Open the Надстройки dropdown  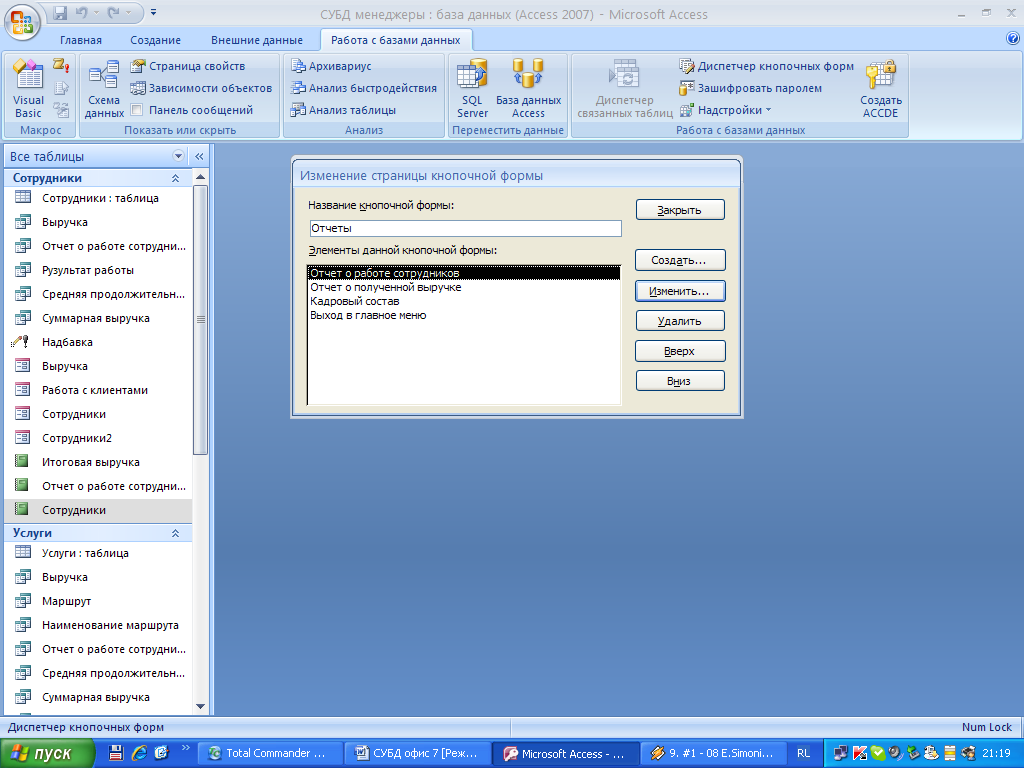pos(726,110)
